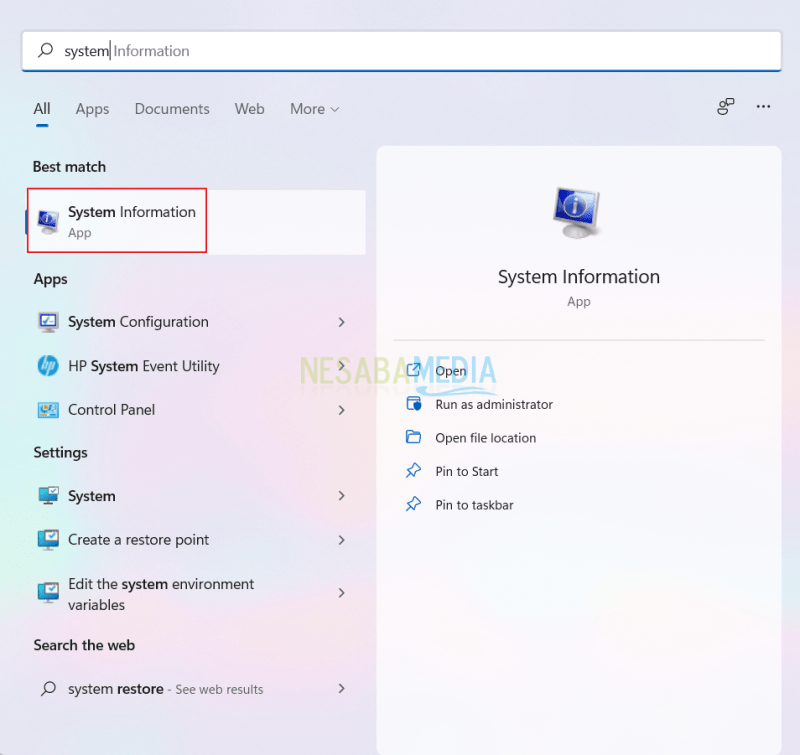Click System Information title in preview pane

(579, 277)
